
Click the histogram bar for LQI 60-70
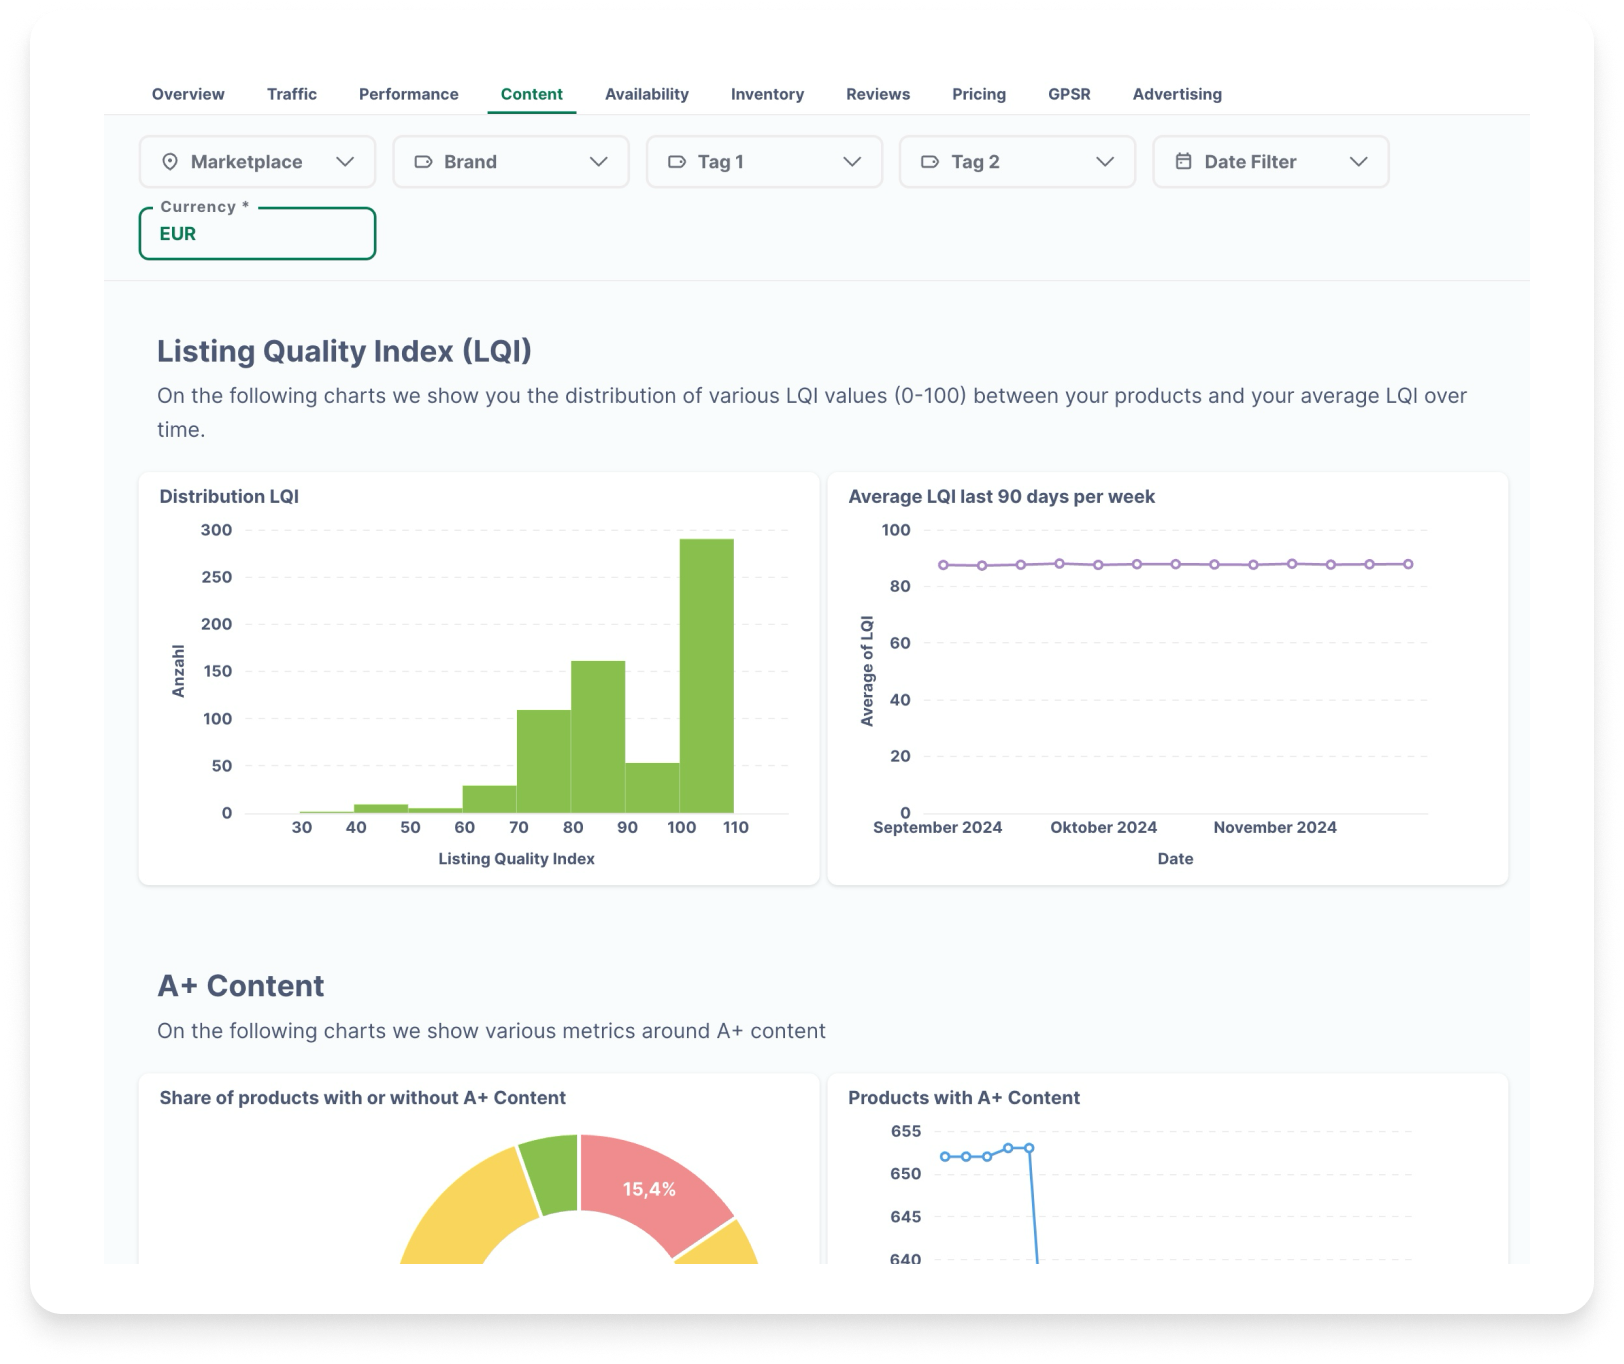coord(489,799)
